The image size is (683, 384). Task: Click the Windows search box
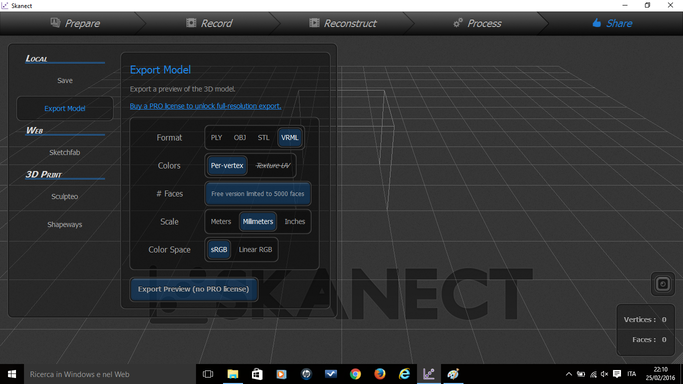point(110,374)
